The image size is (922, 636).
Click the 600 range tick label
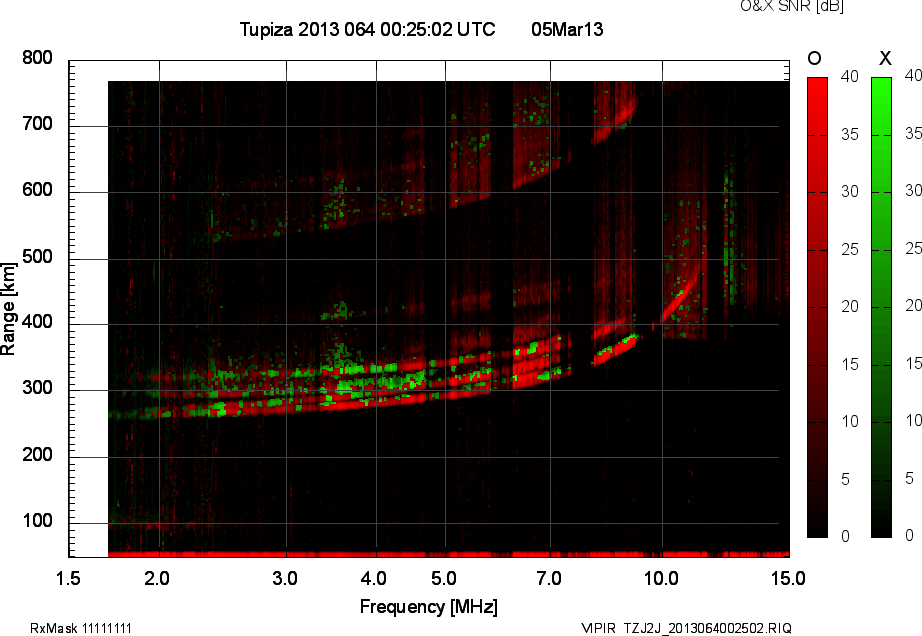pyautogui.click(x=37, y=190)
